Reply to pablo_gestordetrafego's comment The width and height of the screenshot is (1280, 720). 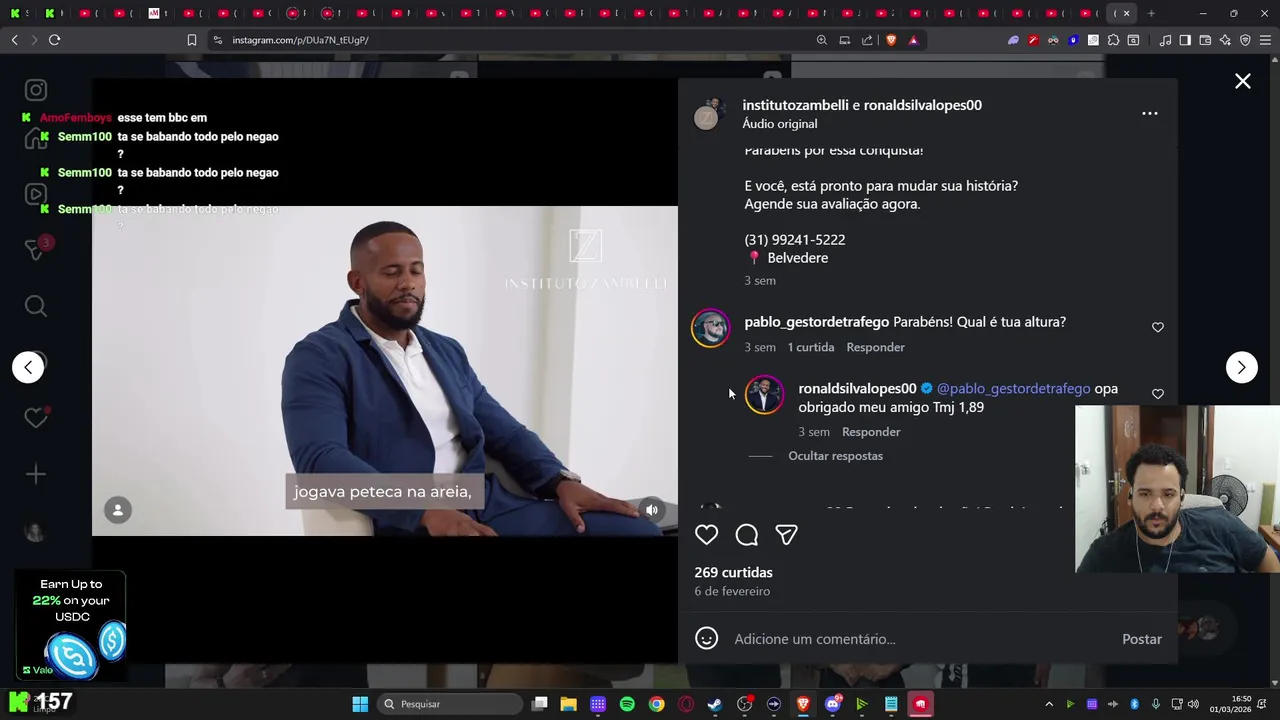[875, 347]
